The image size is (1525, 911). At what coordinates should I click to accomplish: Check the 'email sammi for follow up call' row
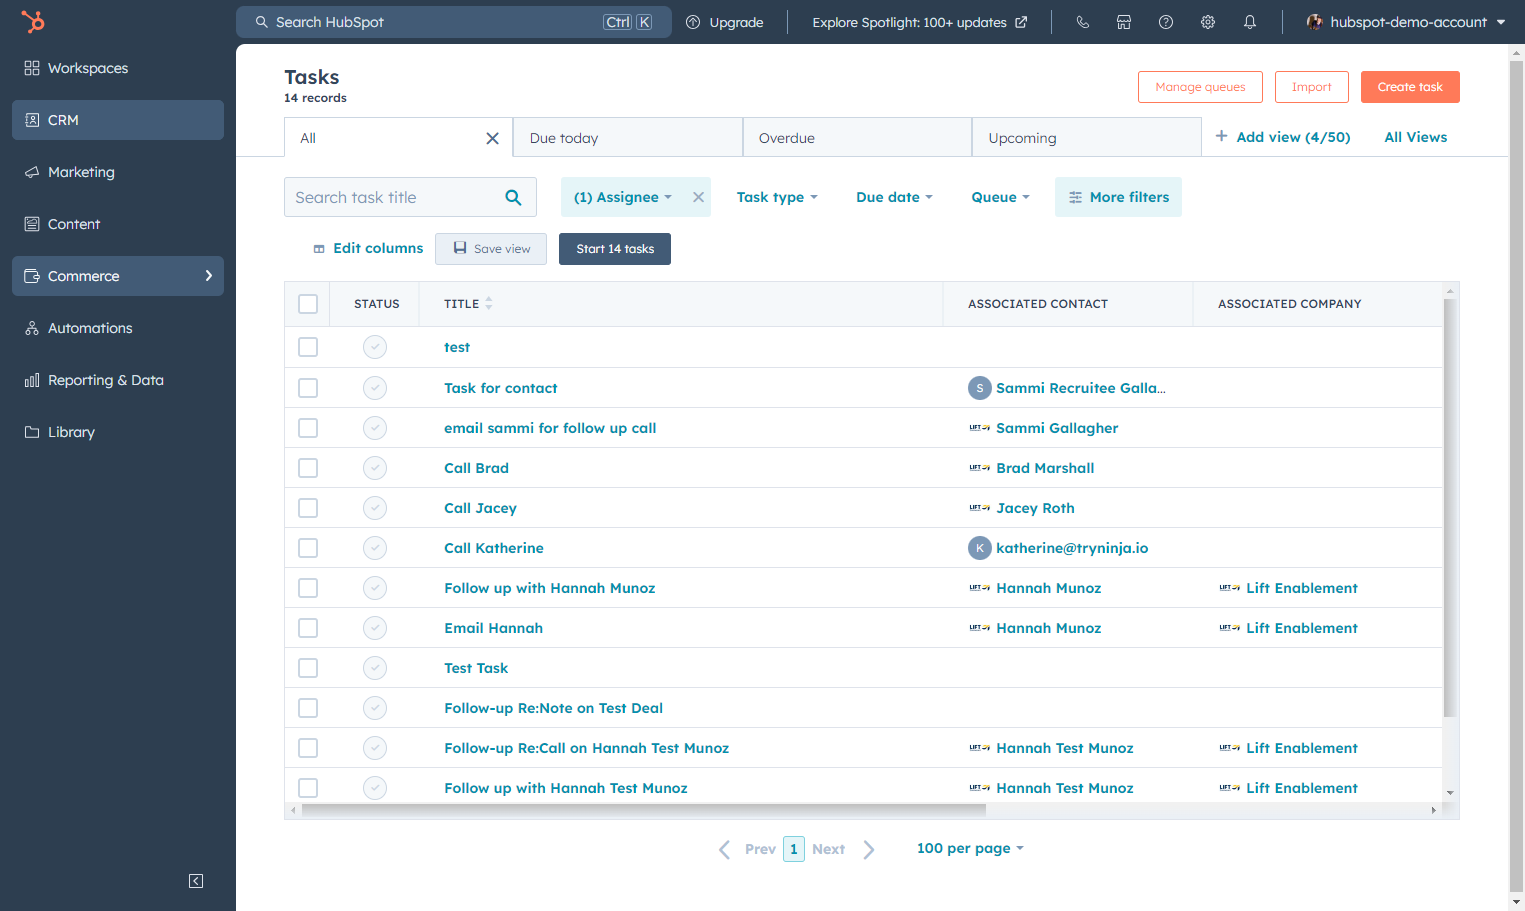(308, 428)
